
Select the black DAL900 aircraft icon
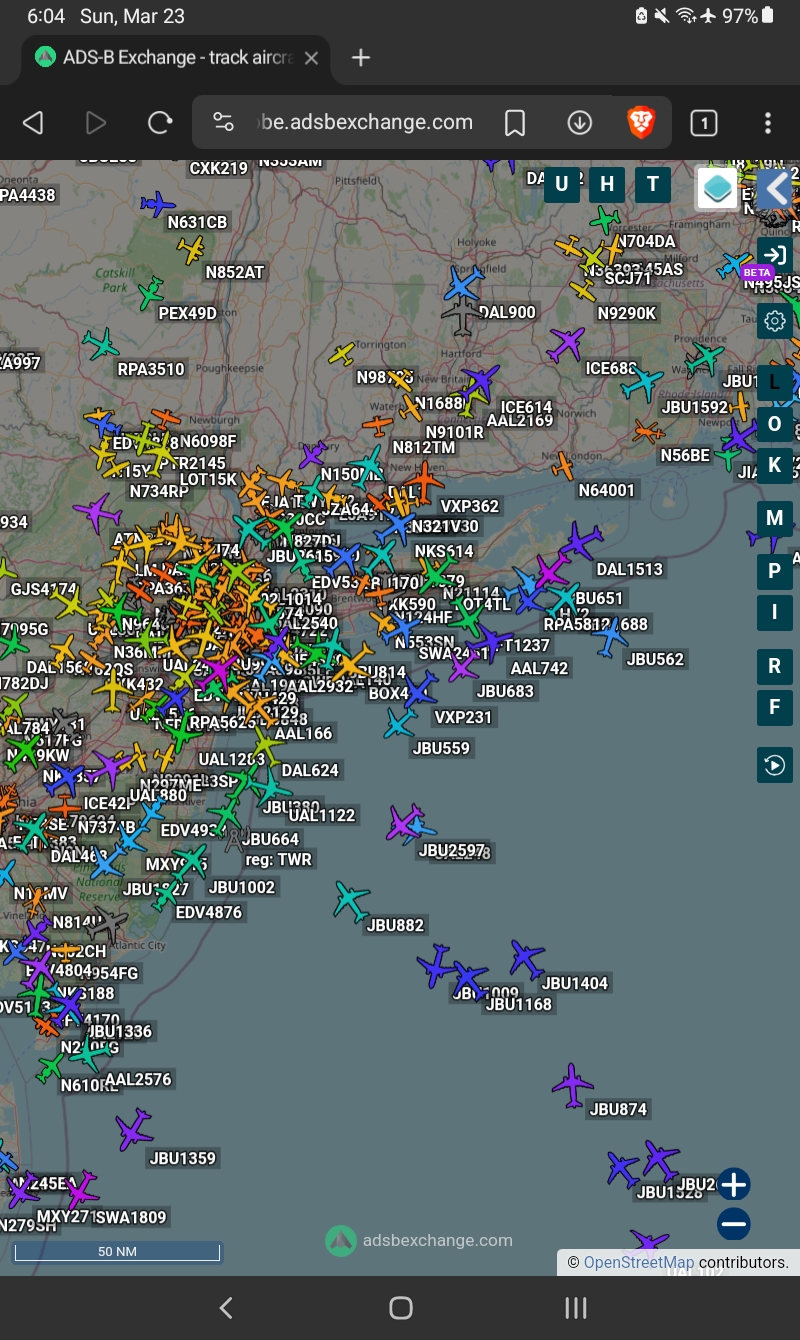click(x=462, y=317)
